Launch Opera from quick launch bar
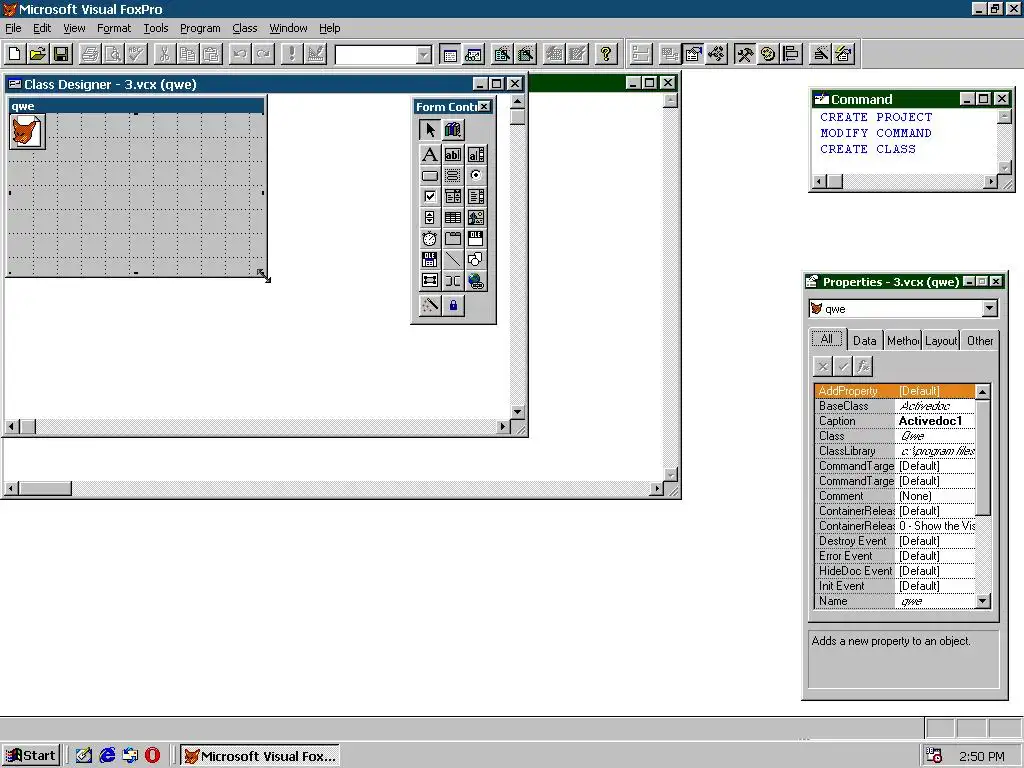This screenshot has width=1024, height=768. [152, 756]
